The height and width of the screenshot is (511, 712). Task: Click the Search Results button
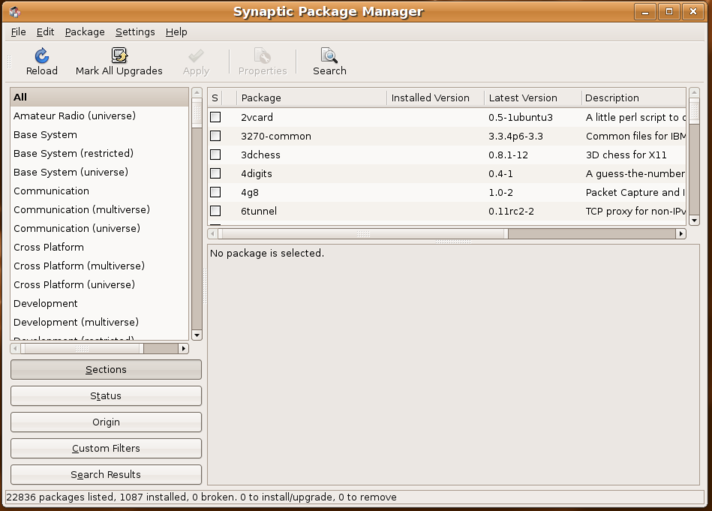point(106,475)
